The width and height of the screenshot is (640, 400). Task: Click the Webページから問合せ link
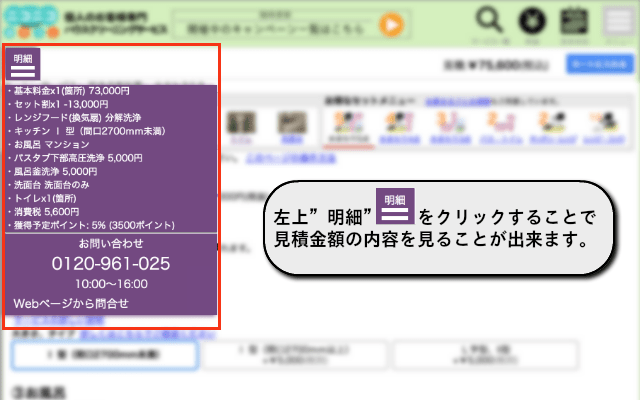click(71, 304)
